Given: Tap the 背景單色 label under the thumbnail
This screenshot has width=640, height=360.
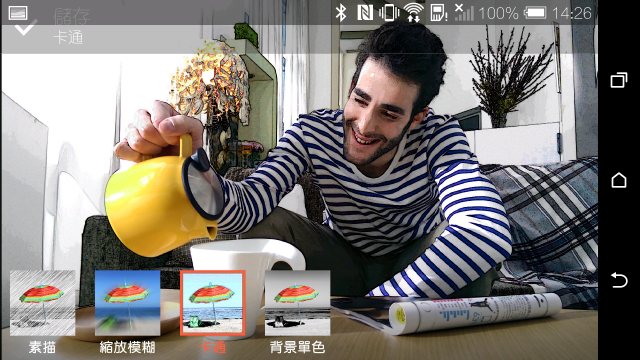Looking at the screenshot, I should pyautogui.click(x=298, y=347).
